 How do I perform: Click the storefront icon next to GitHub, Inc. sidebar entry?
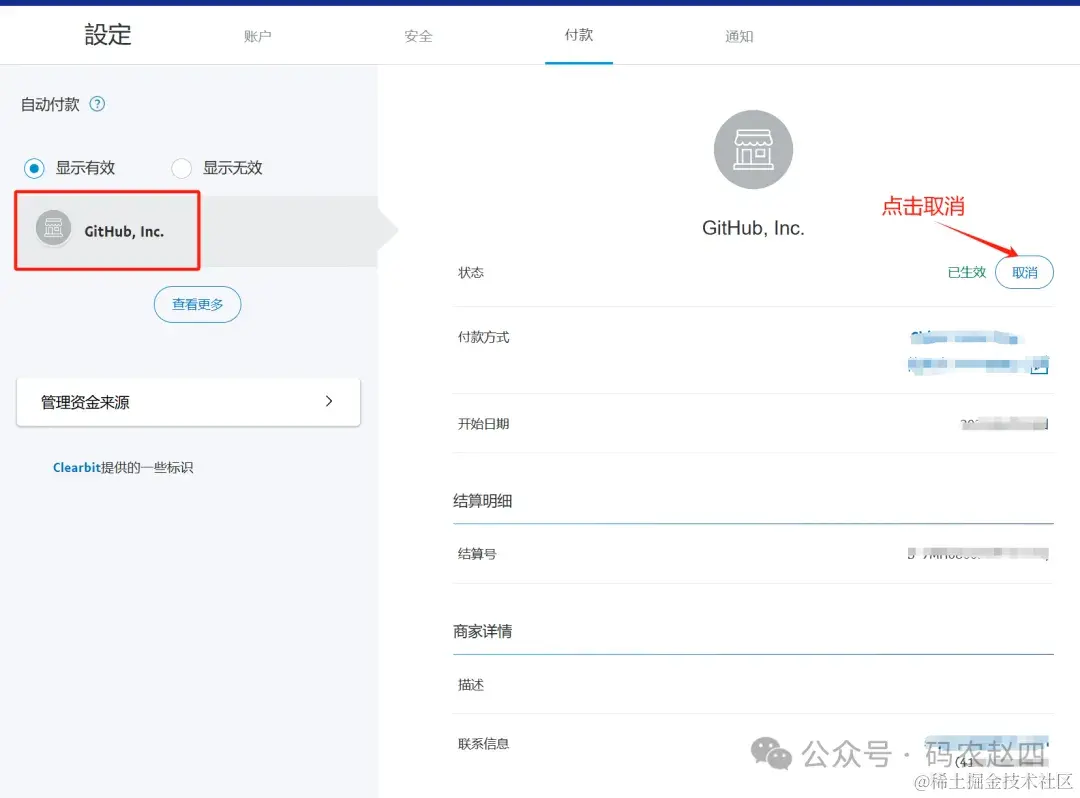(52, 230)
